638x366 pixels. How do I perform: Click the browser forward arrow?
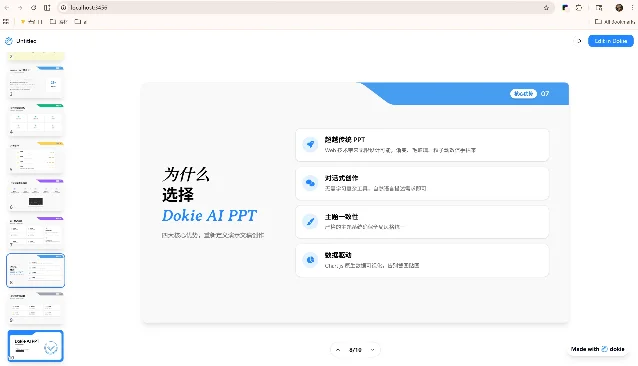click(20, 8)
